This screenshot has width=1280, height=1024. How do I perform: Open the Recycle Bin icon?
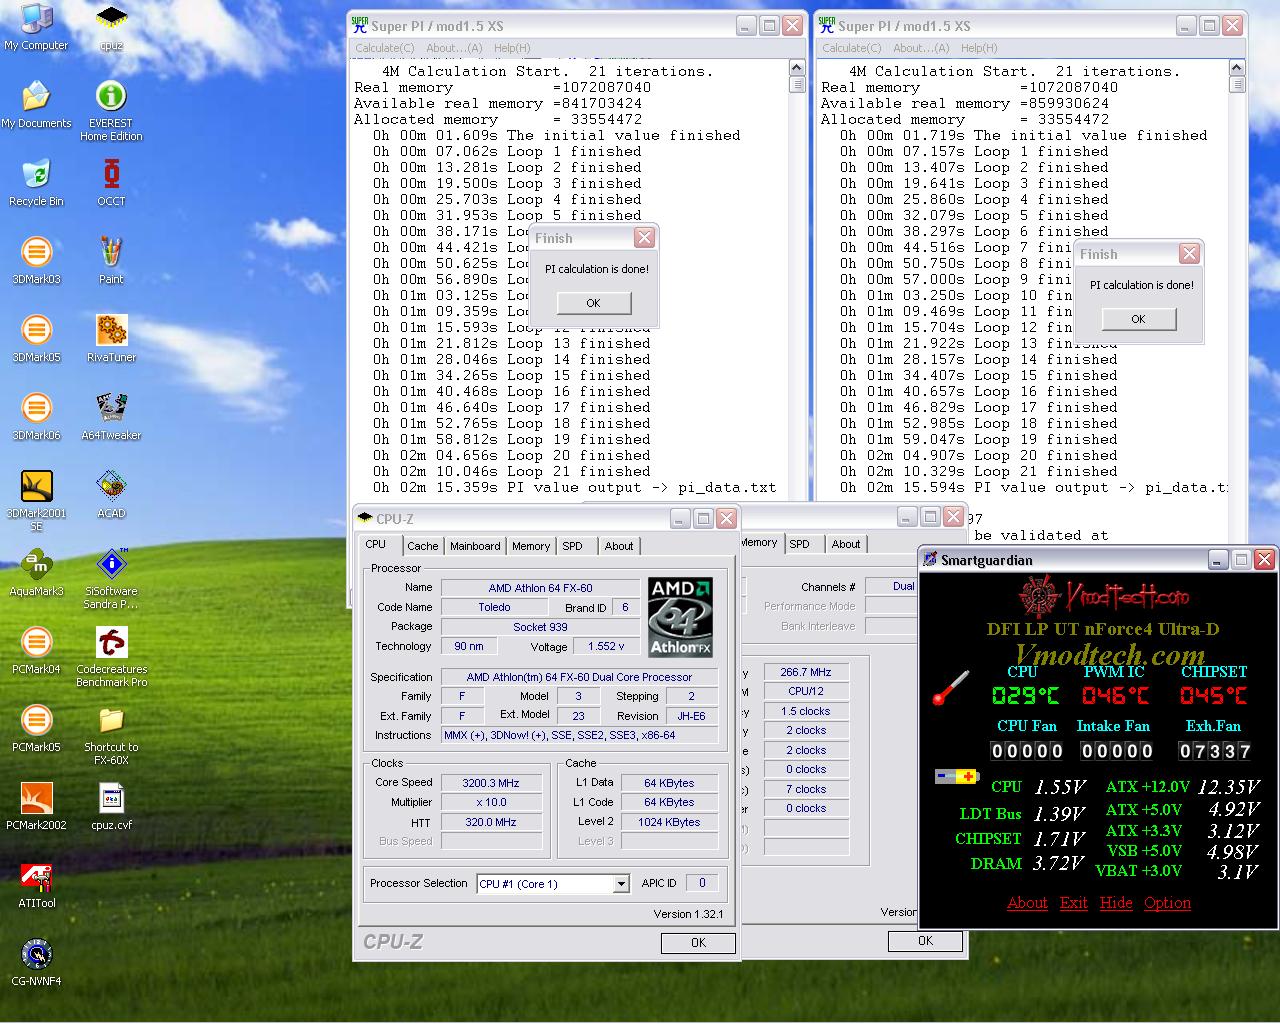(36, 183)
